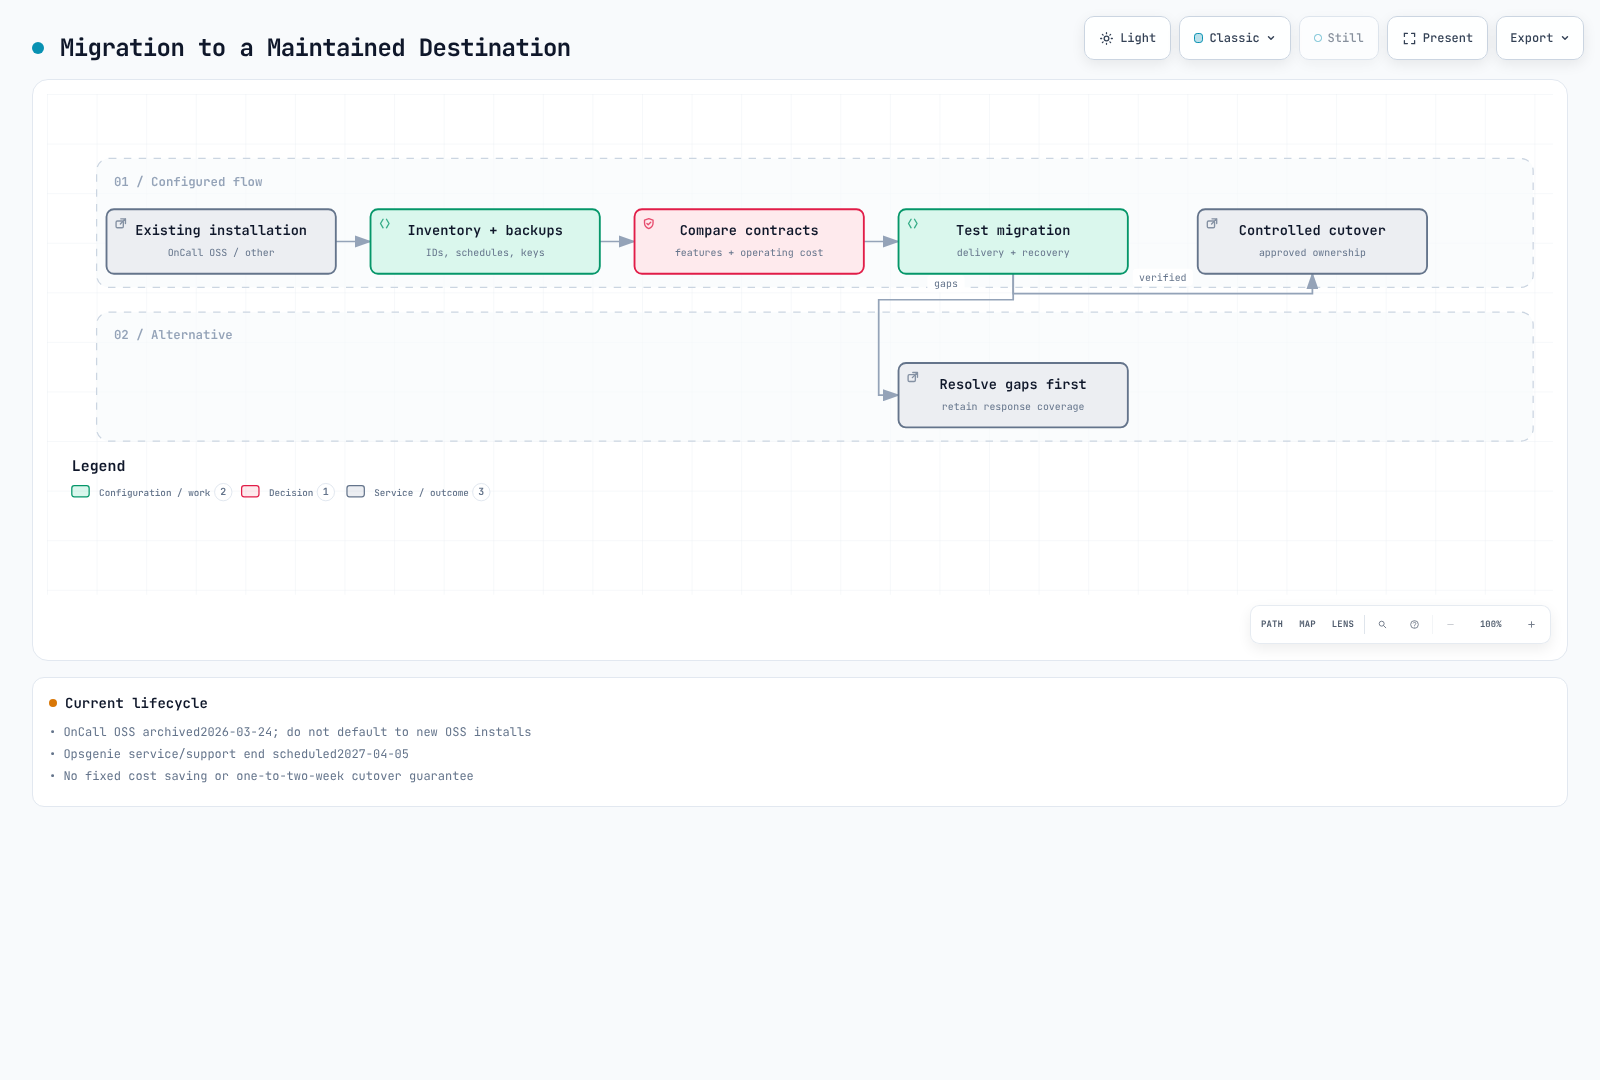The width and height of the screenshot is (1600, 1080).
Task: Open the help question-mark icon
Action: (1414, 624)
